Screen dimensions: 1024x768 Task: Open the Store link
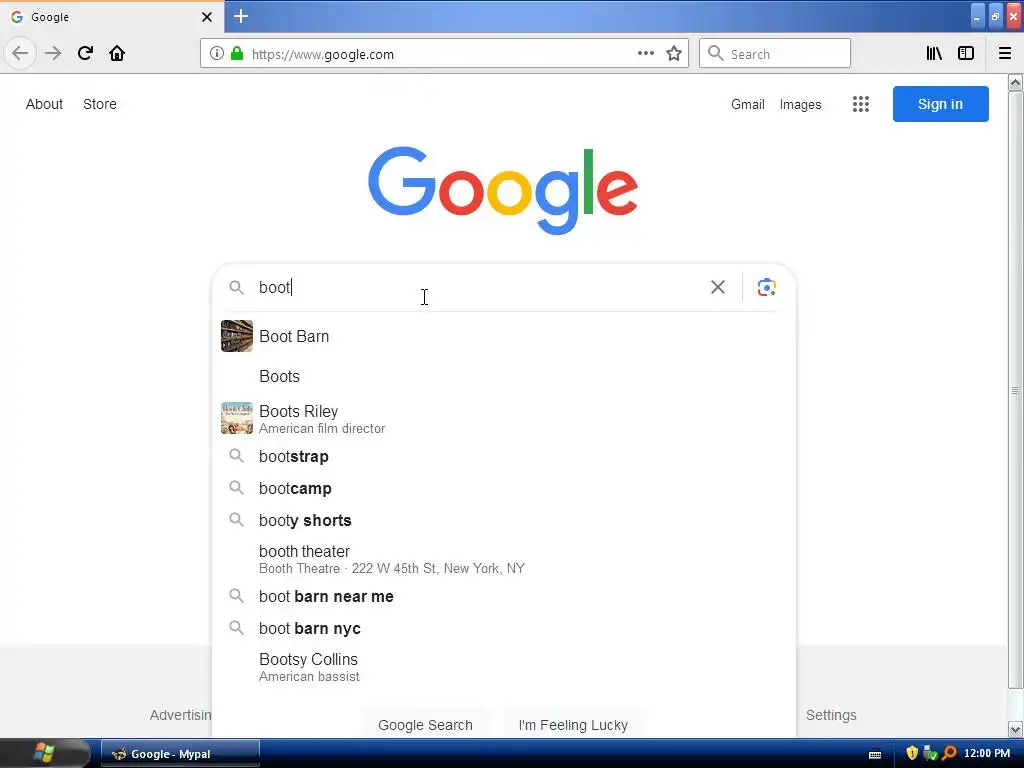coord(100,104)
